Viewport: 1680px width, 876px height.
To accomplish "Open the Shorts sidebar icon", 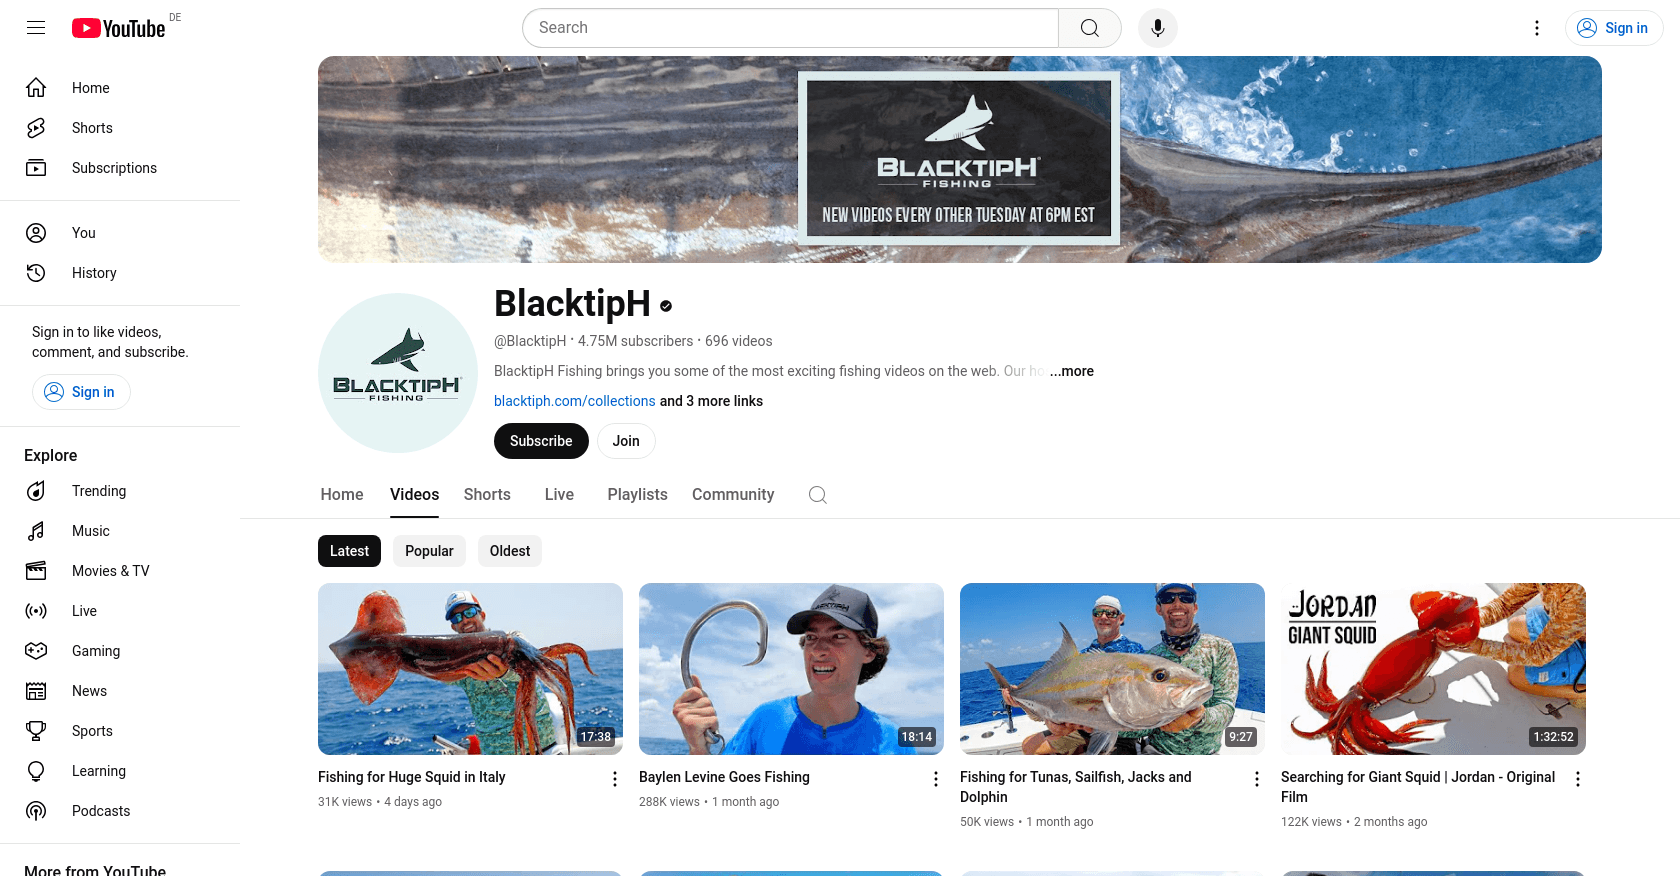I will tap(36, 128).
